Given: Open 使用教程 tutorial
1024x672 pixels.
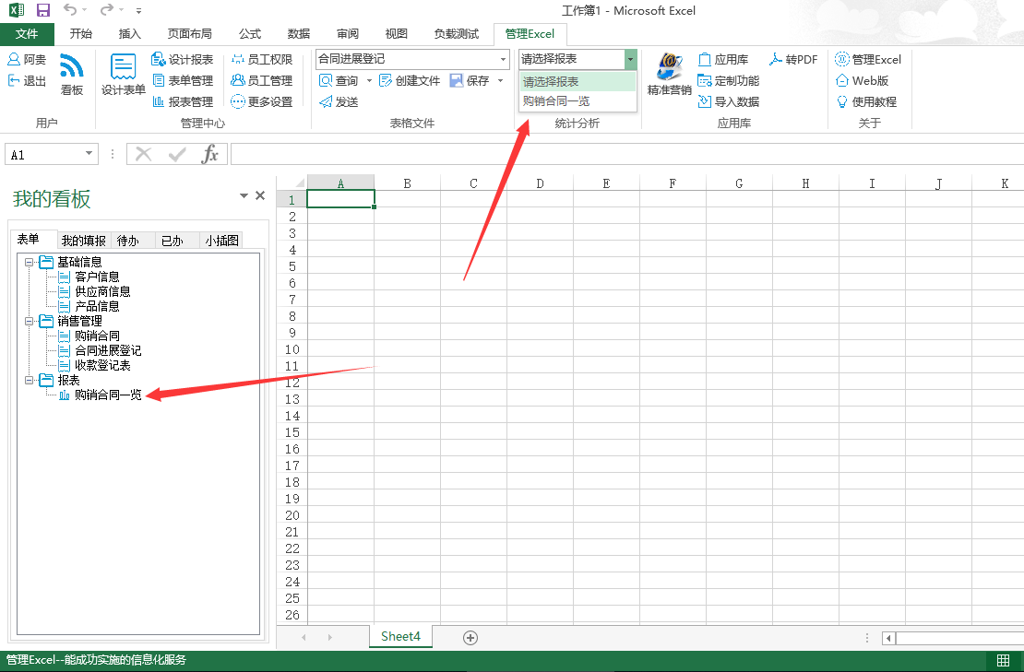Looking at the screenshot, I should (866, 101).
